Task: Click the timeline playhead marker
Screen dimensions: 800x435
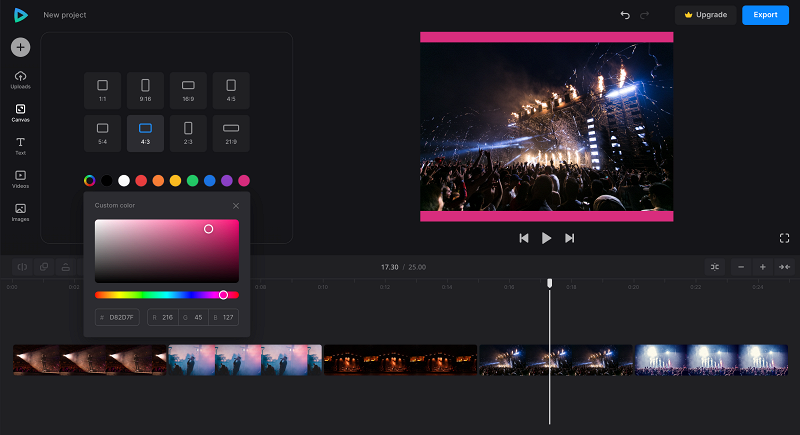Action: [x=549, y=283]
